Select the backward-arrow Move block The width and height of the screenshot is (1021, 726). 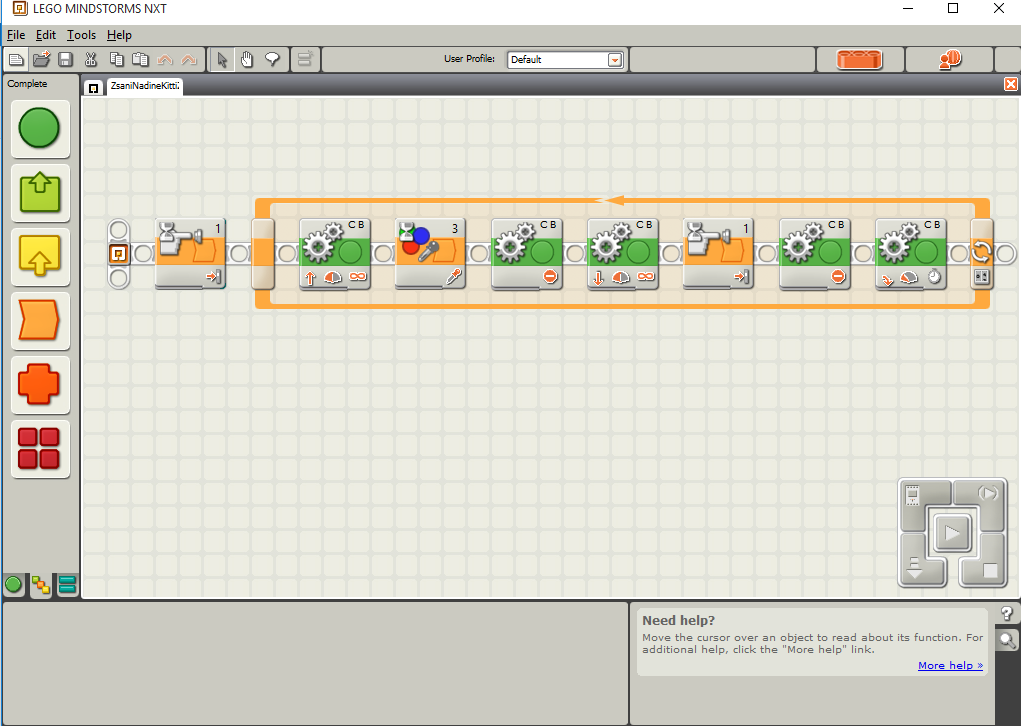[x=622, y=253]
